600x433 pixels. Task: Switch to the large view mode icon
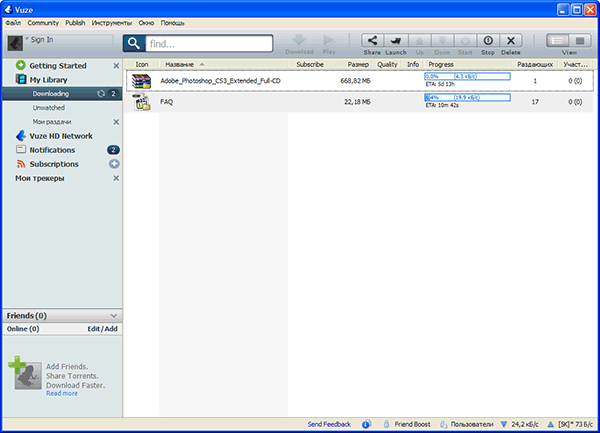(x=580, y=41)
